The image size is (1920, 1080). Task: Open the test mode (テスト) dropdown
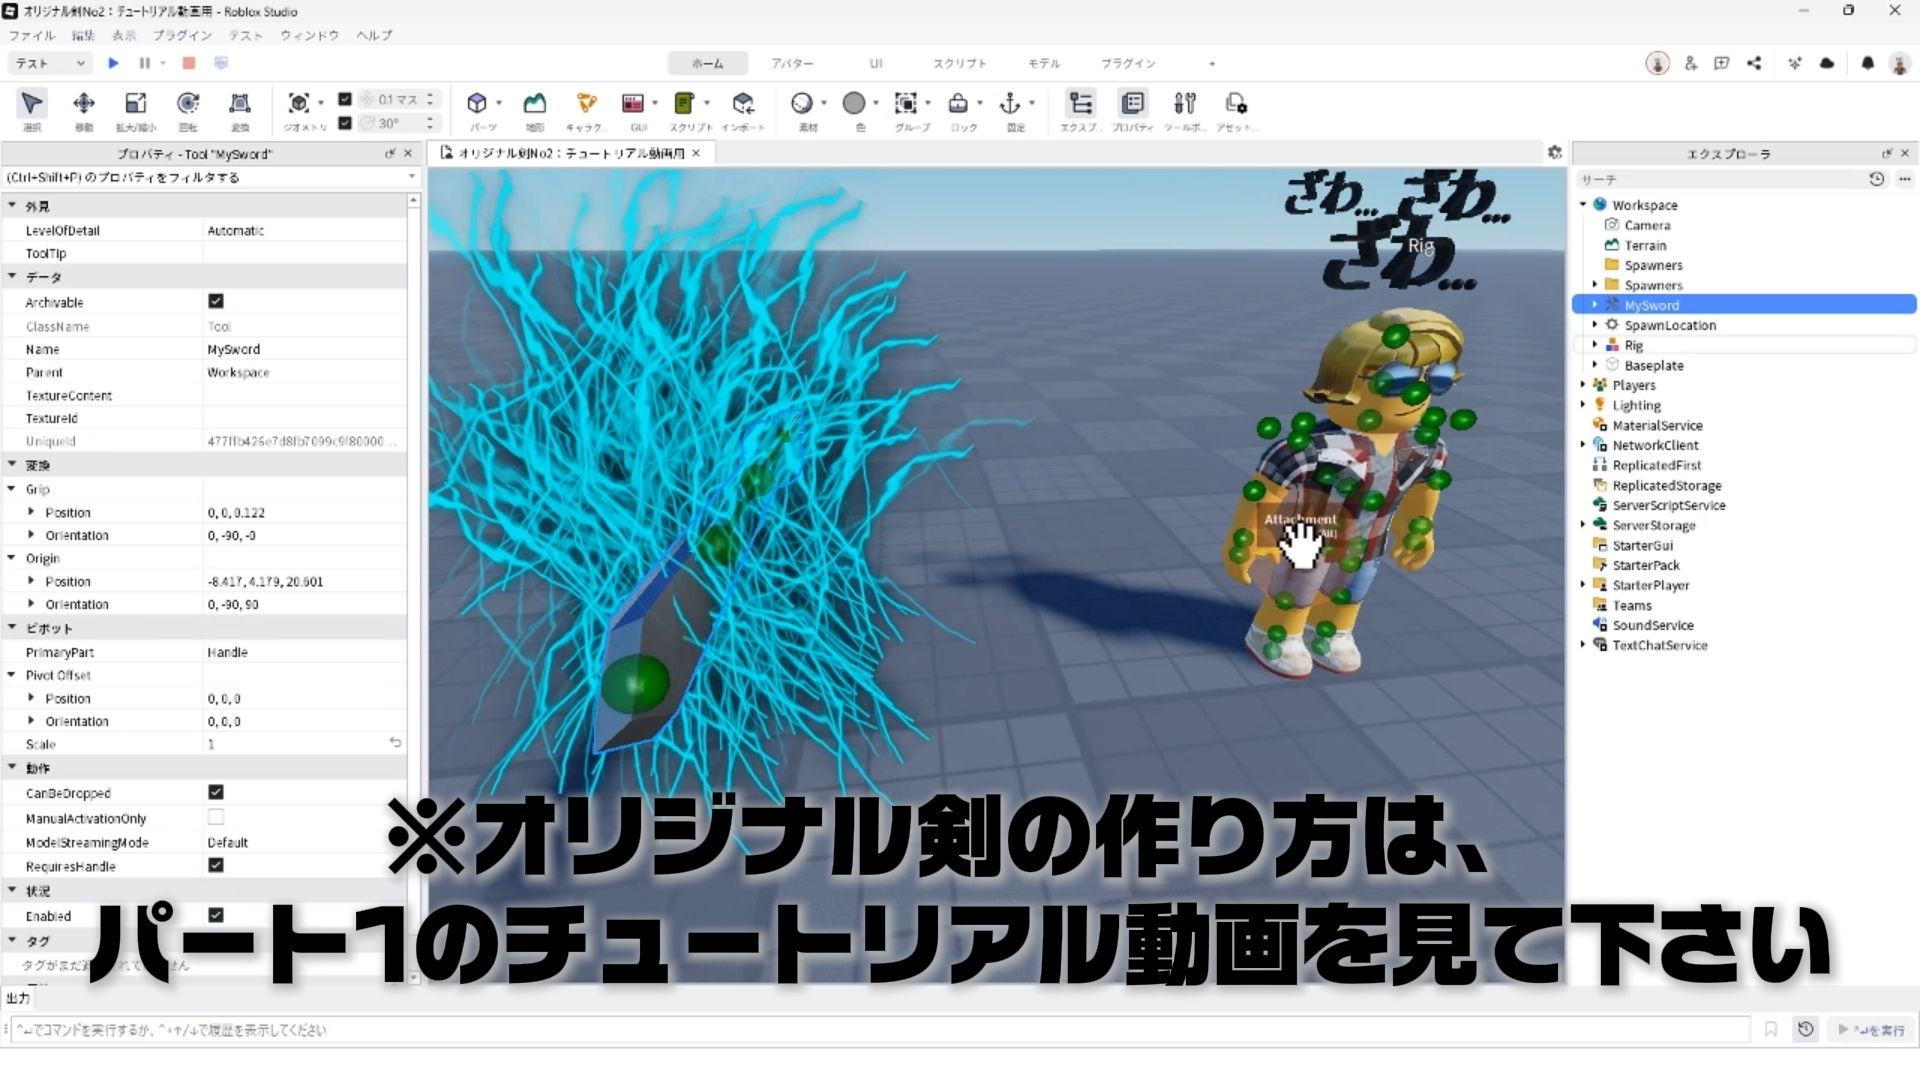50,63
